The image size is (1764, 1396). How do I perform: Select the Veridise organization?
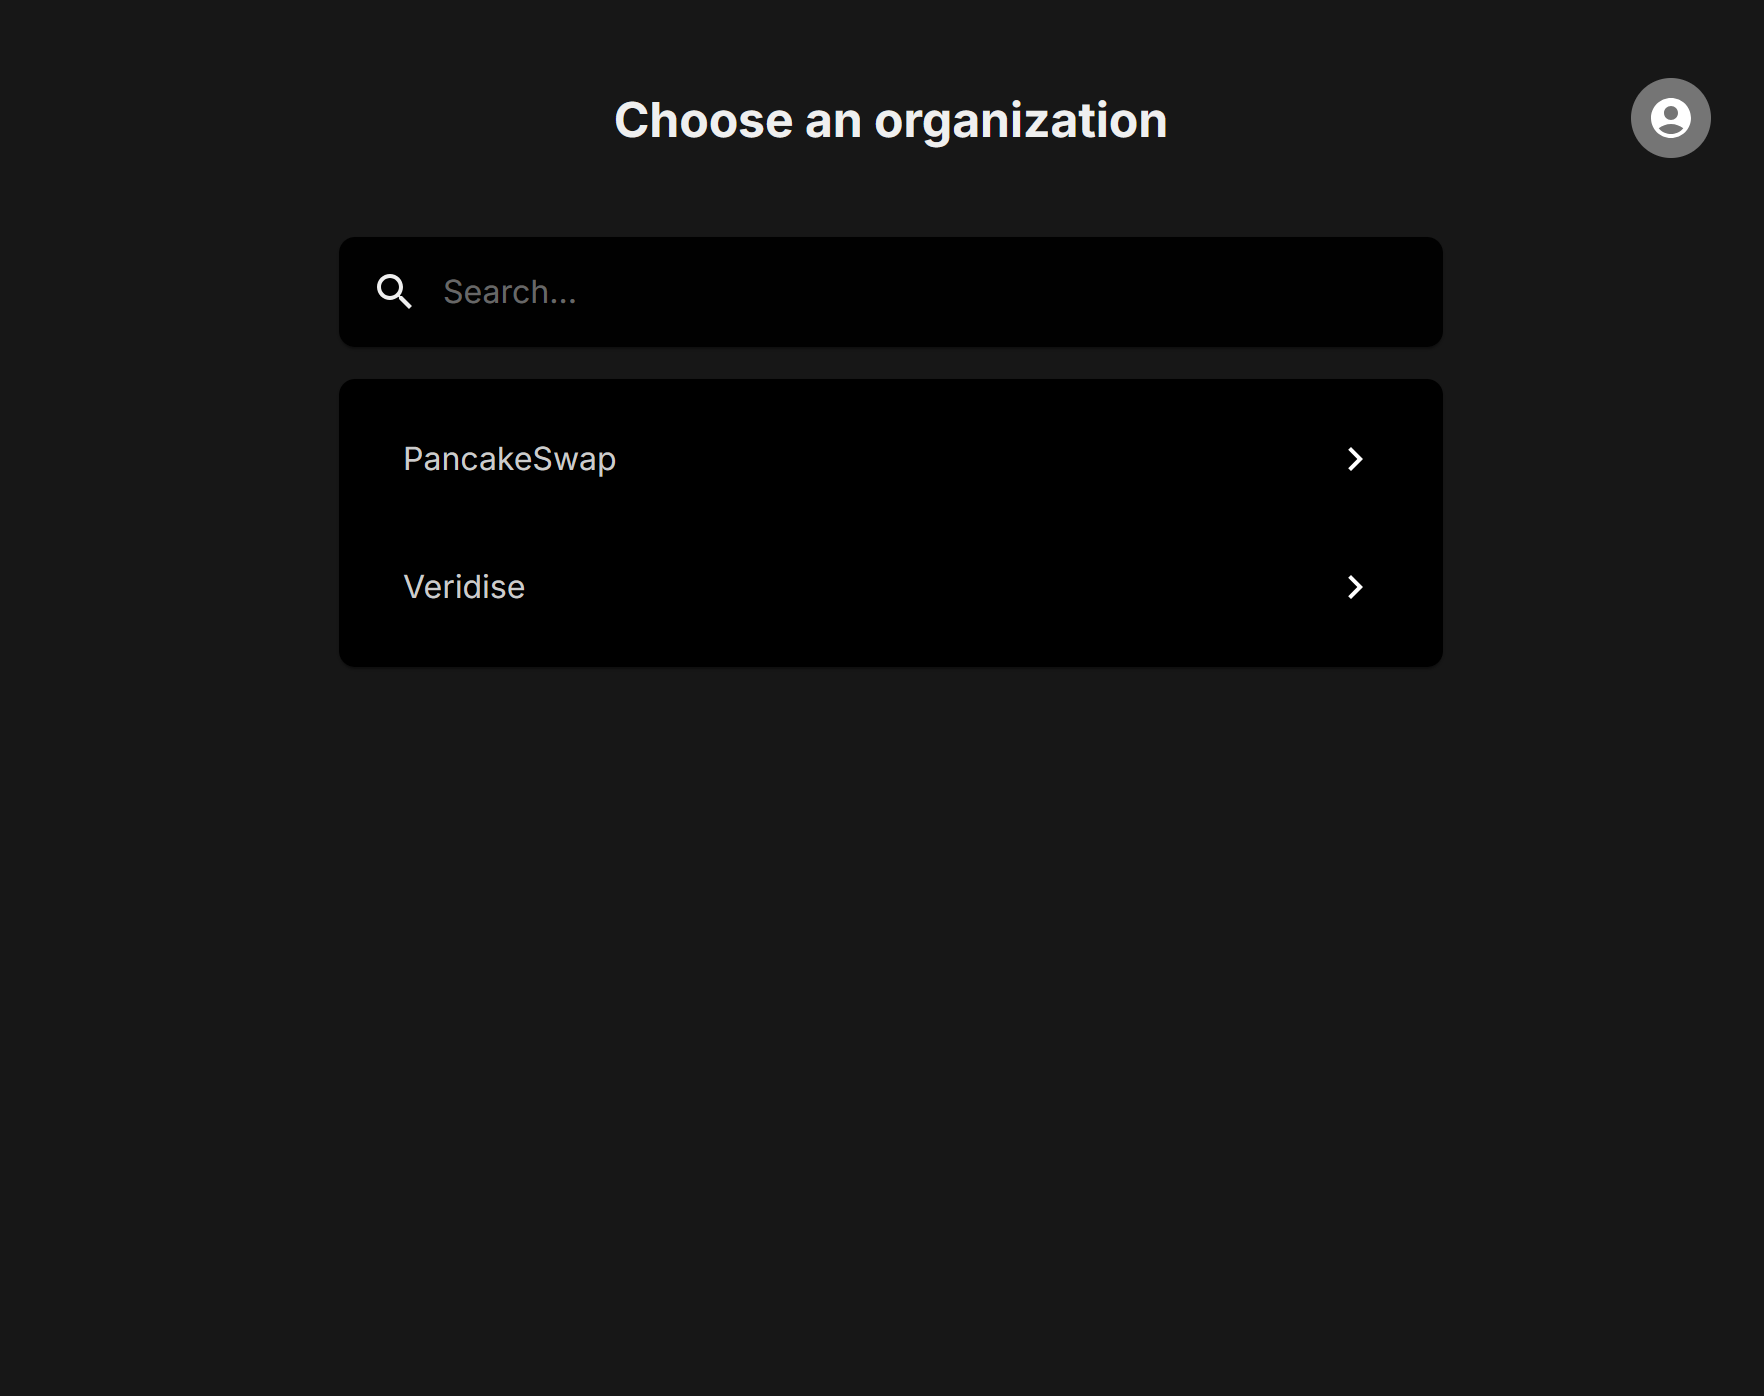(x=890, y=587)
